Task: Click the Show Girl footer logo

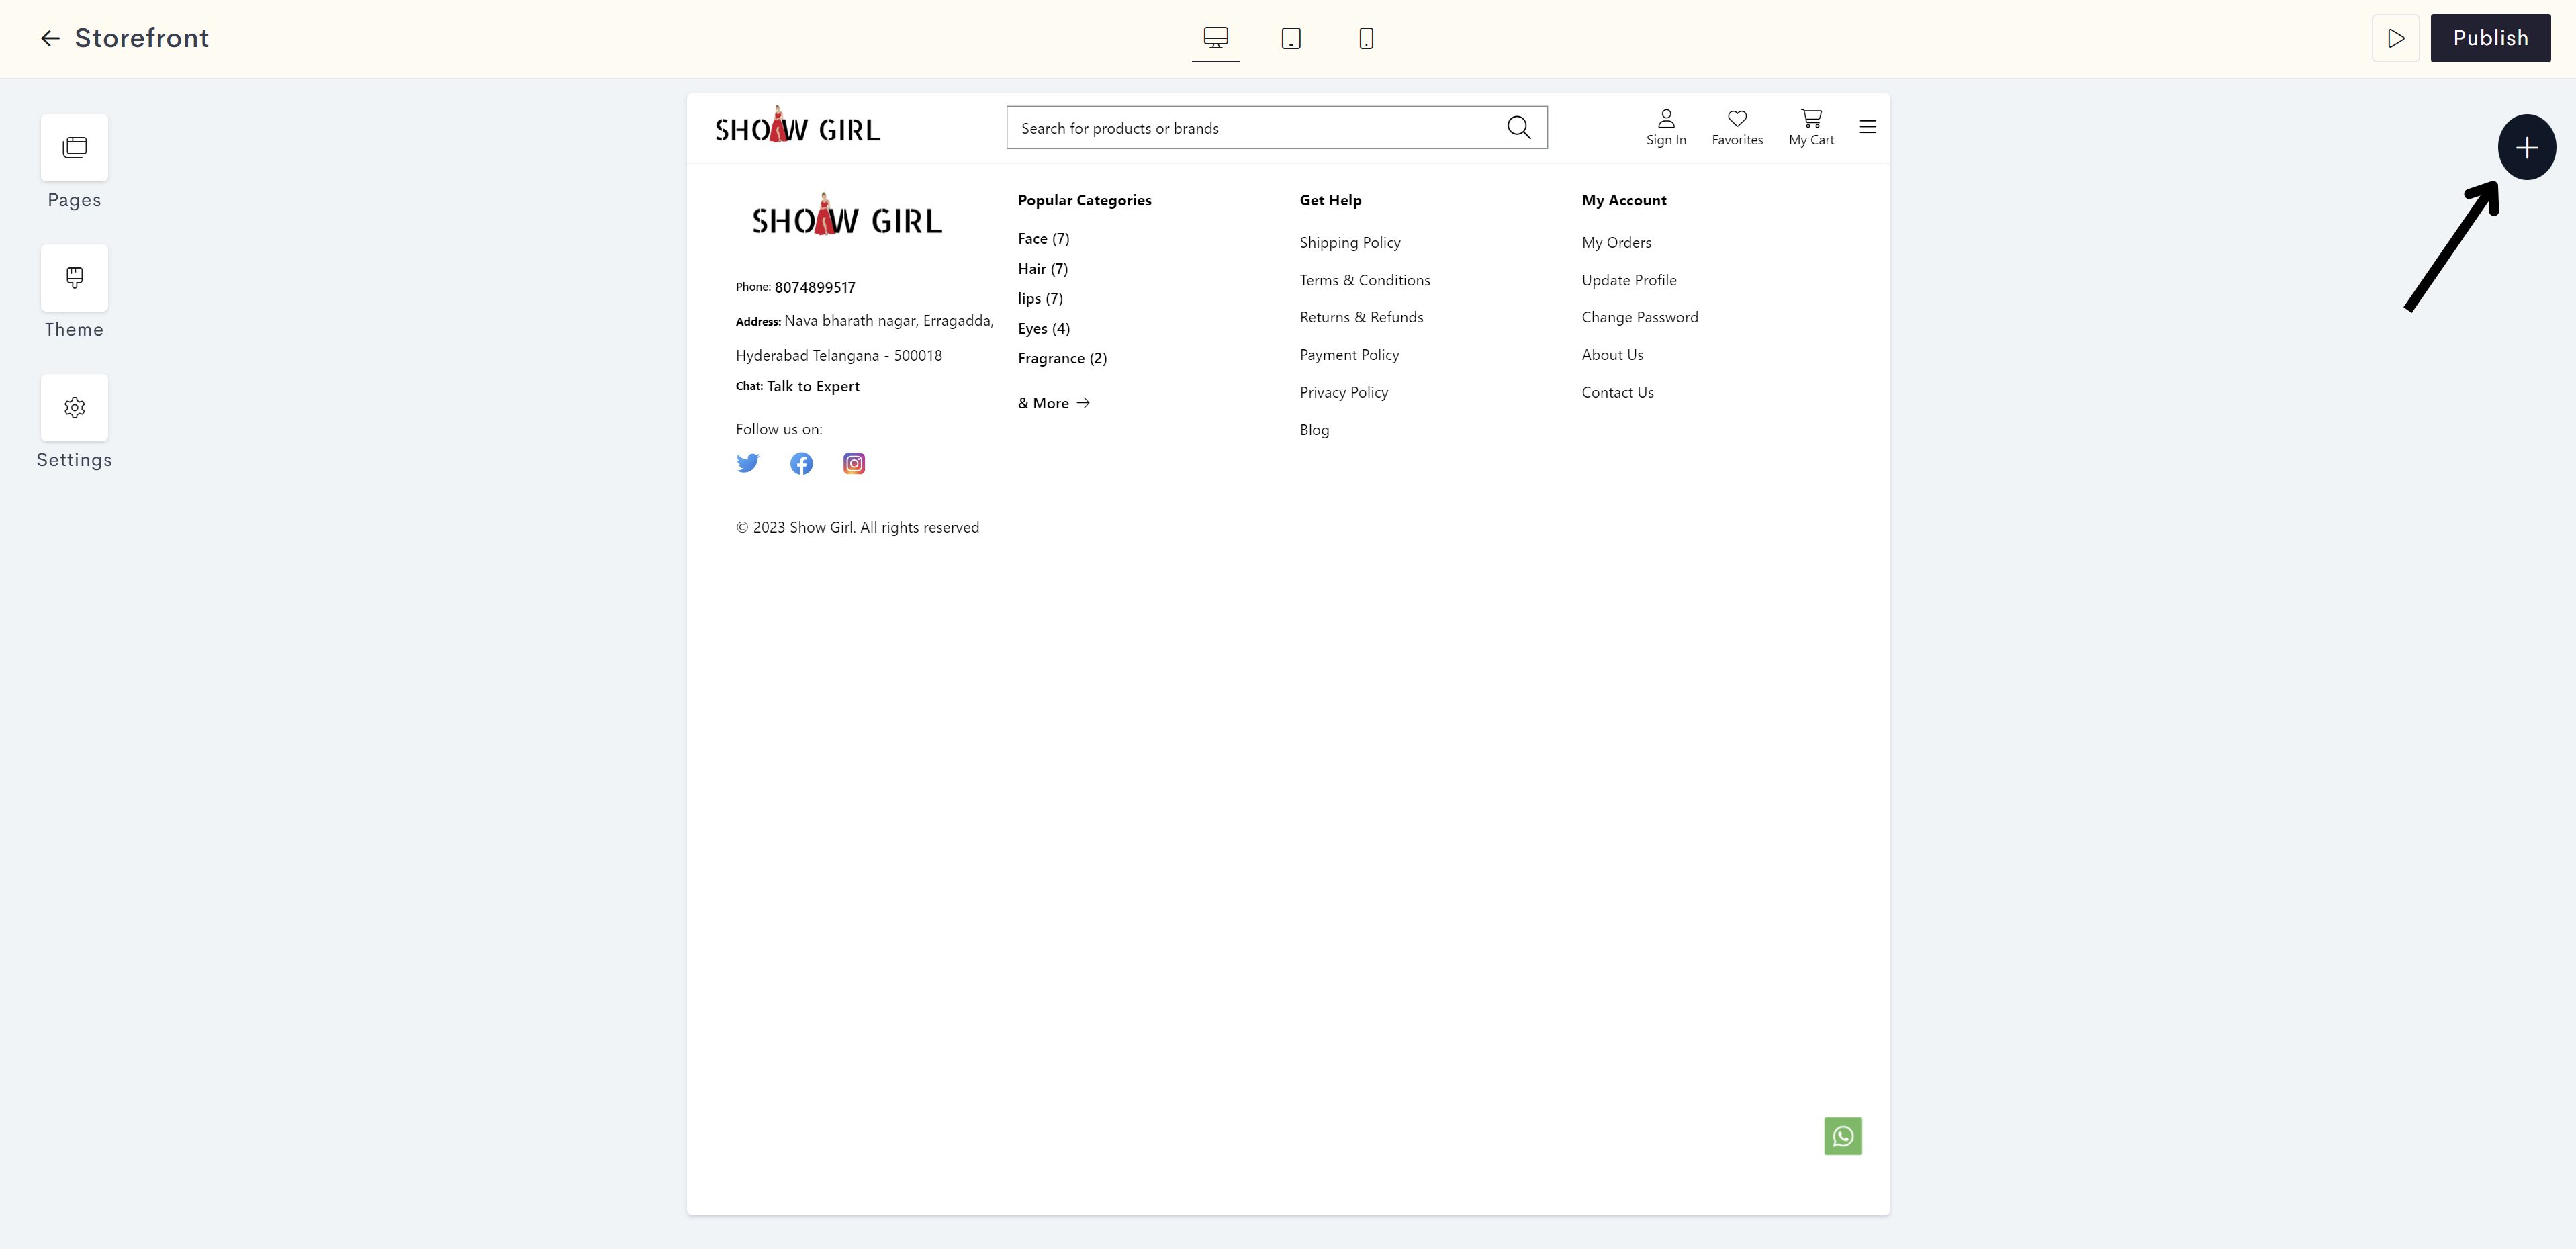Action: click(x=846, y=215)
